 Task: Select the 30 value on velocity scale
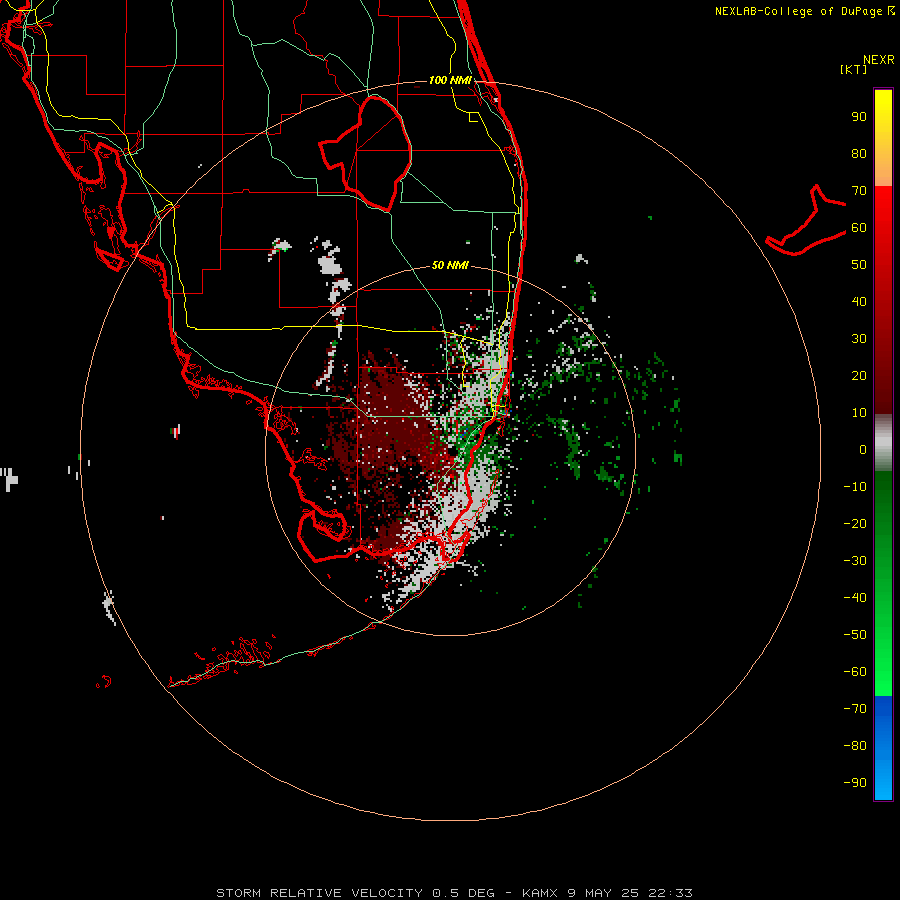click(x=859, y=339)
